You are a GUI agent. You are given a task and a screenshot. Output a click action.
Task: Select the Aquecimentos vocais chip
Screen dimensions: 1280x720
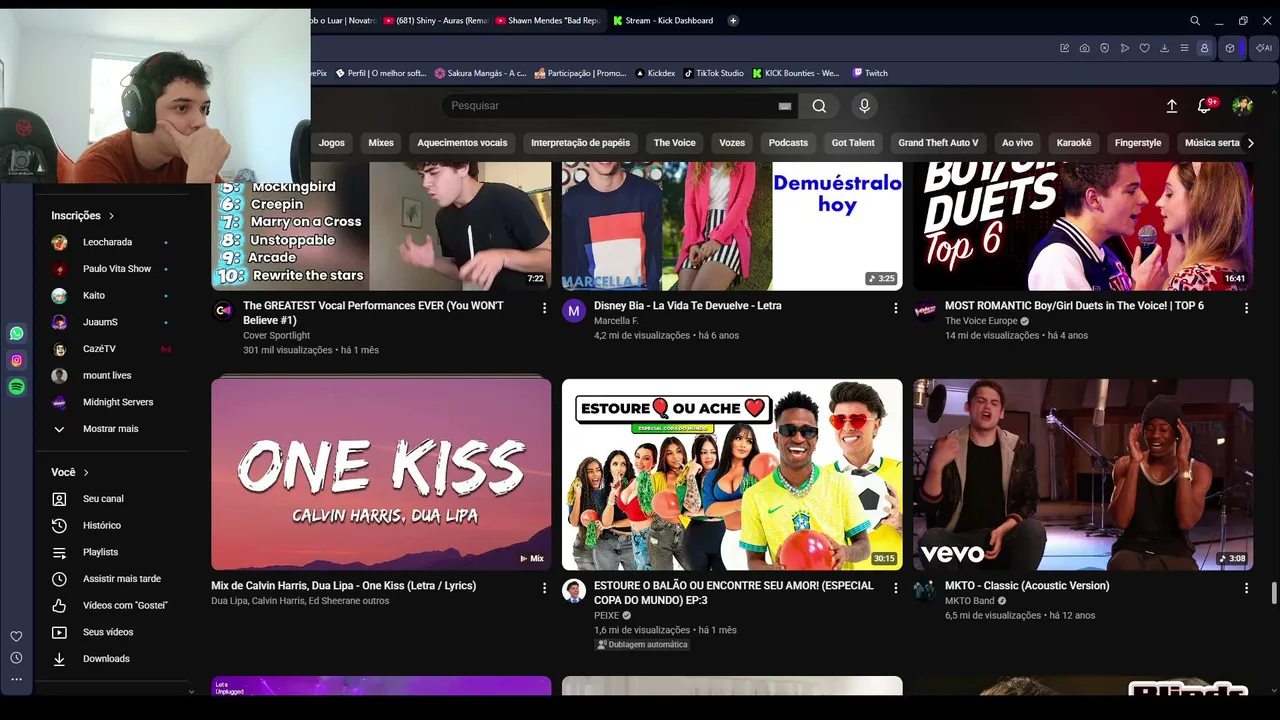coord(462,143)
